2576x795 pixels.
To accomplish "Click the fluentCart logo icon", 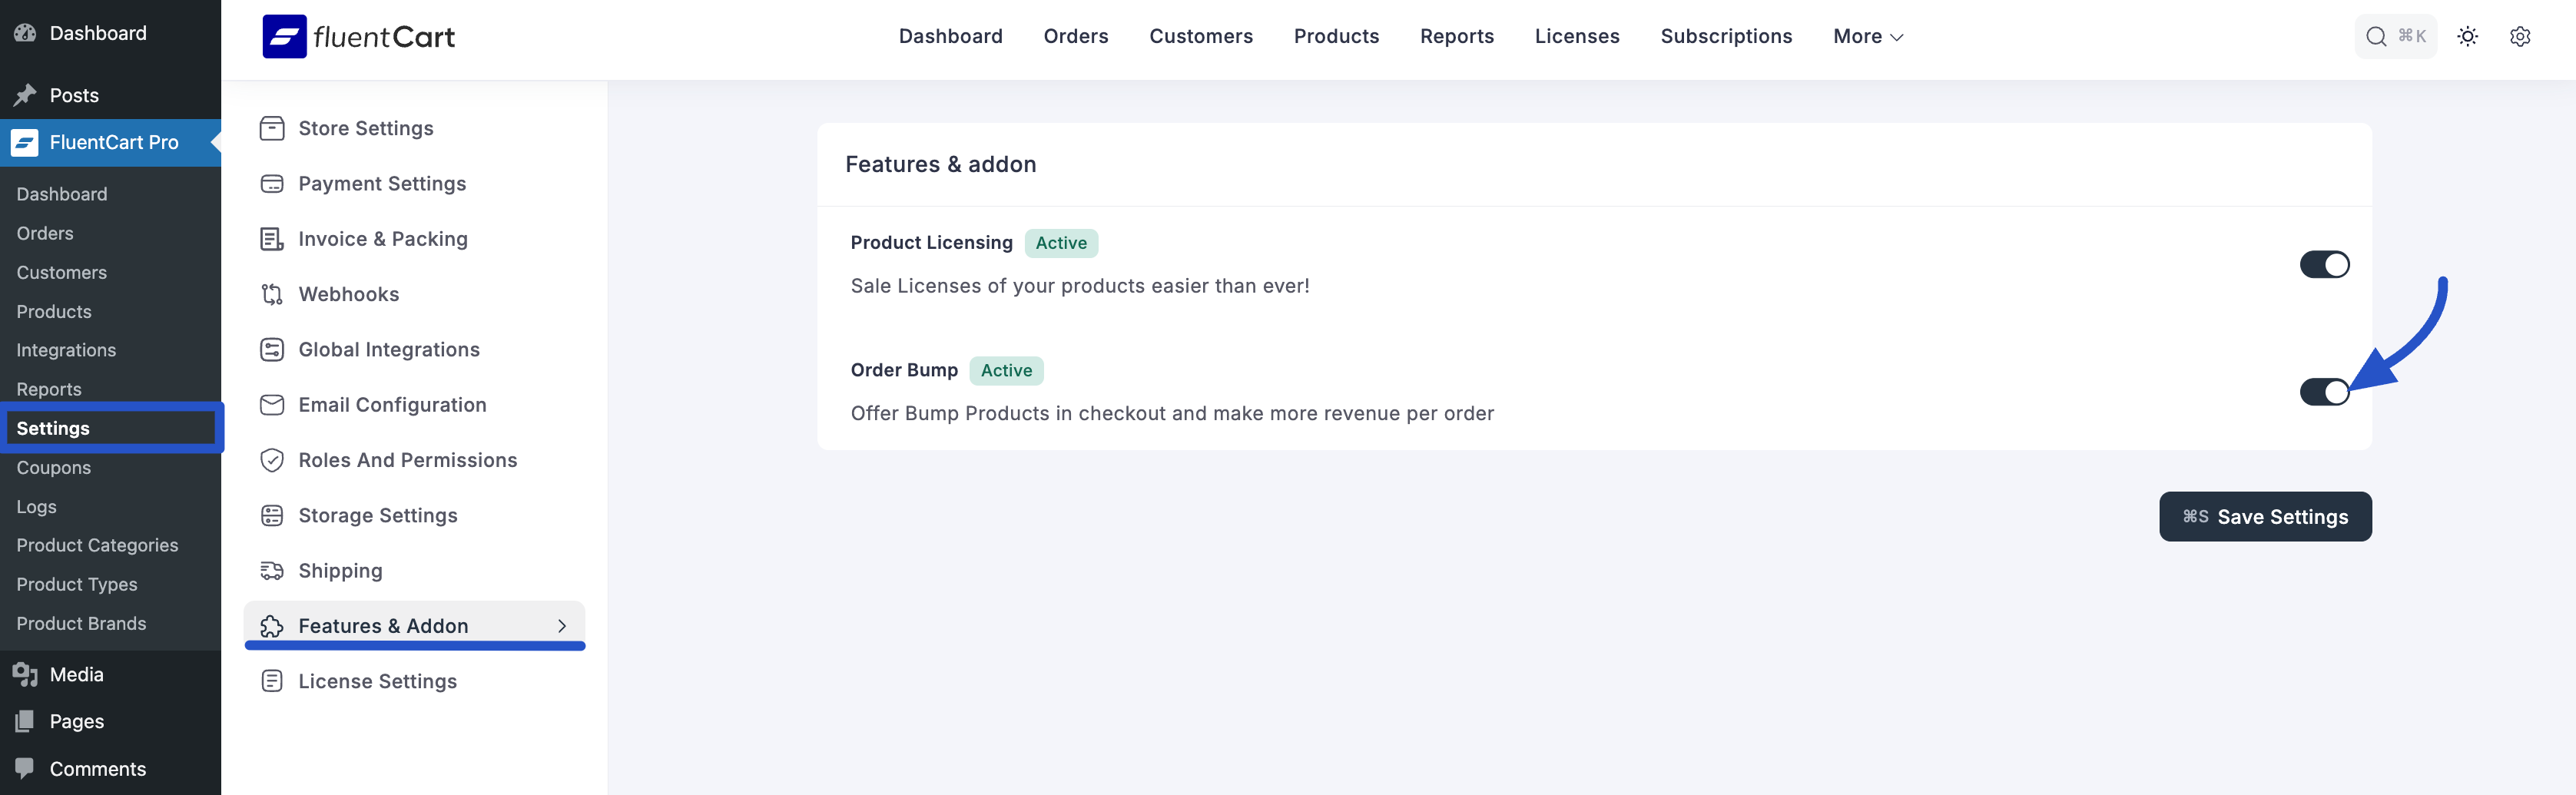I will point(284,37).
